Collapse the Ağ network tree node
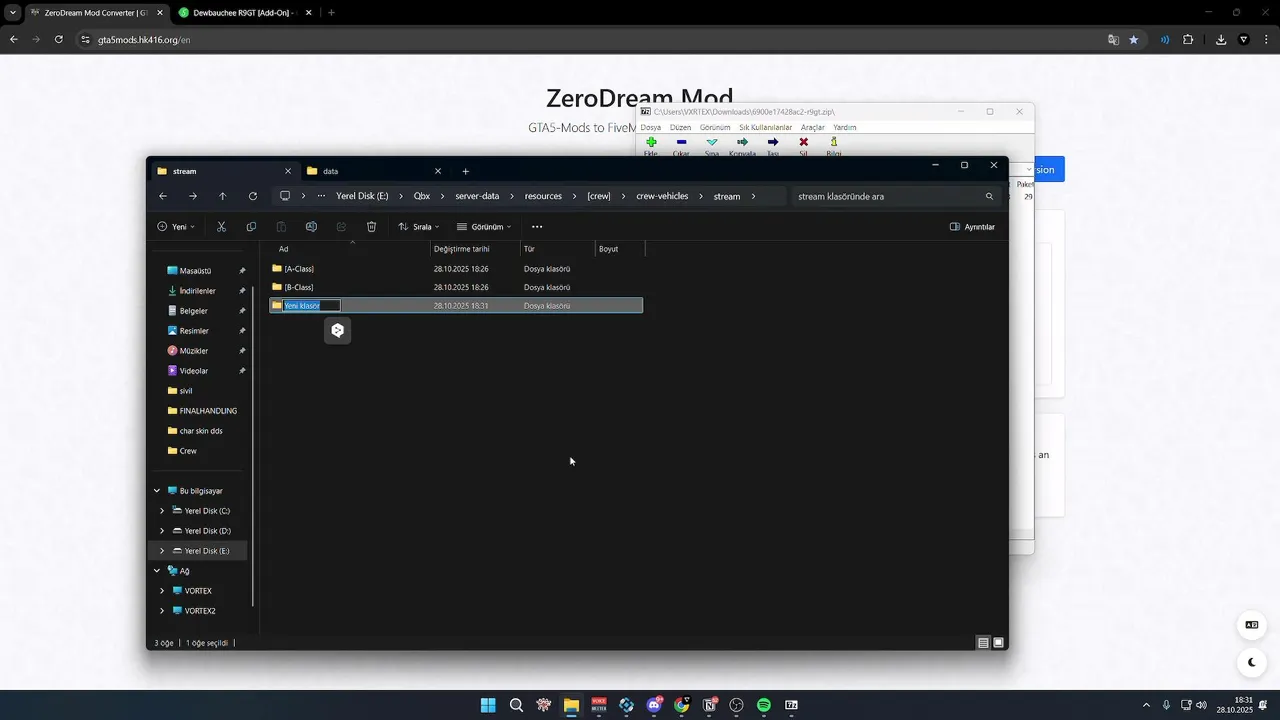 point(157,571)
